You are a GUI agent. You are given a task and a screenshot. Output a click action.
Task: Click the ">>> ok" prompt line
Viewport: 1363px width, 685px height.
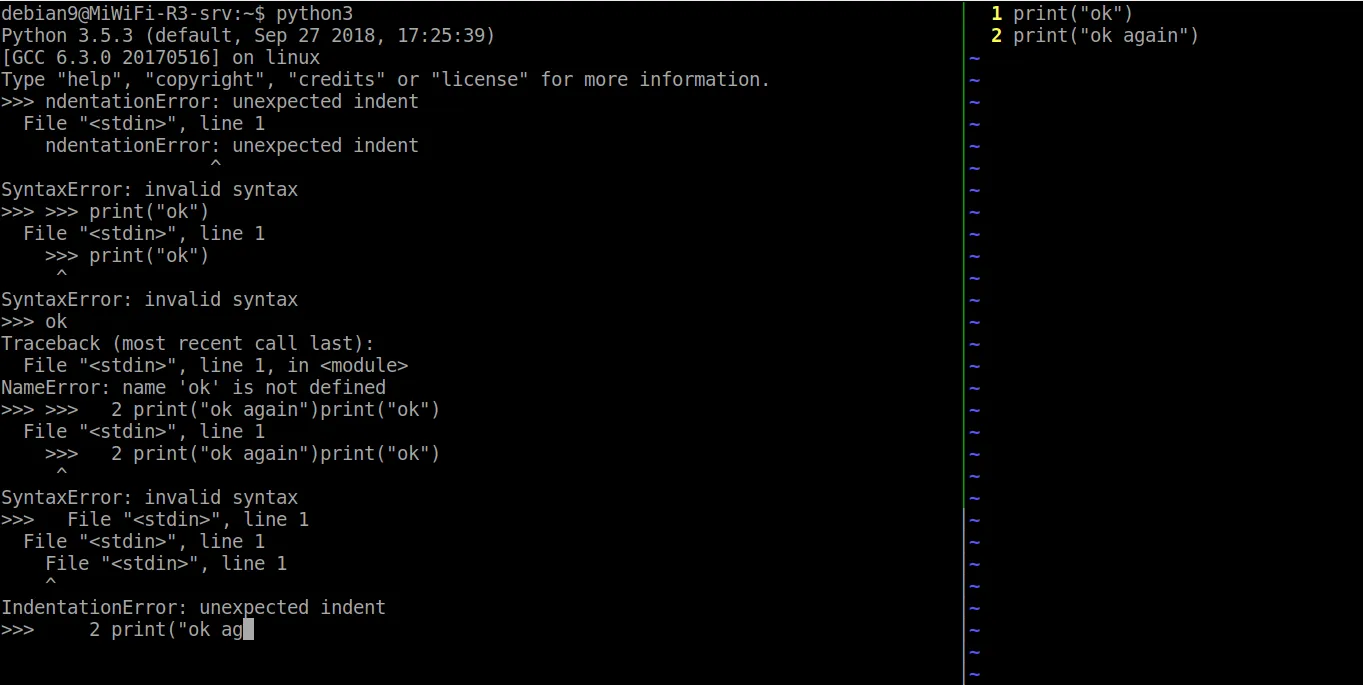click(x=34, y=322)
